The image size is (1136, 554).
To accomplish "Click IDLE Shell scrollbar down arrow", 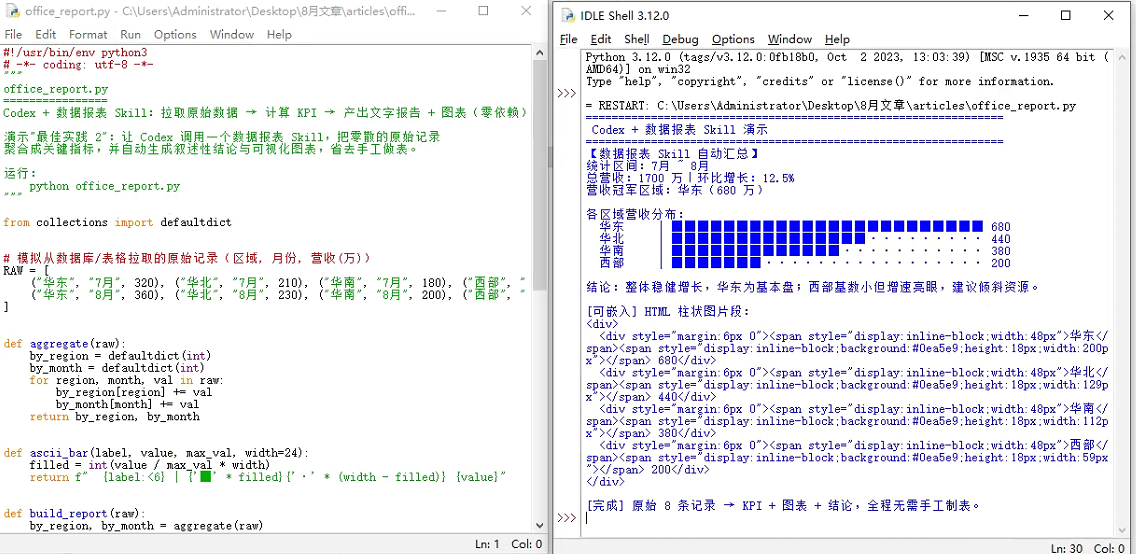I will pos(1124,531).
